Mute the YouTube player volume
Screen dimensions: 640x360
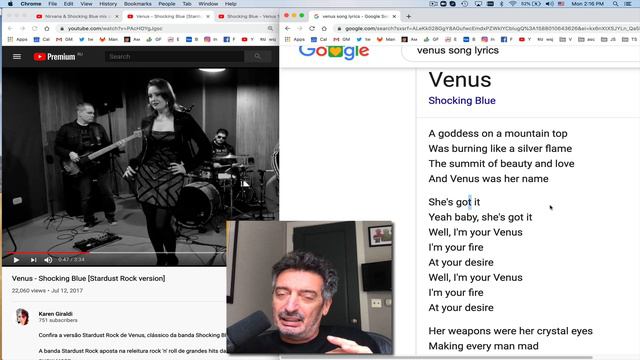tap(48, 260)
